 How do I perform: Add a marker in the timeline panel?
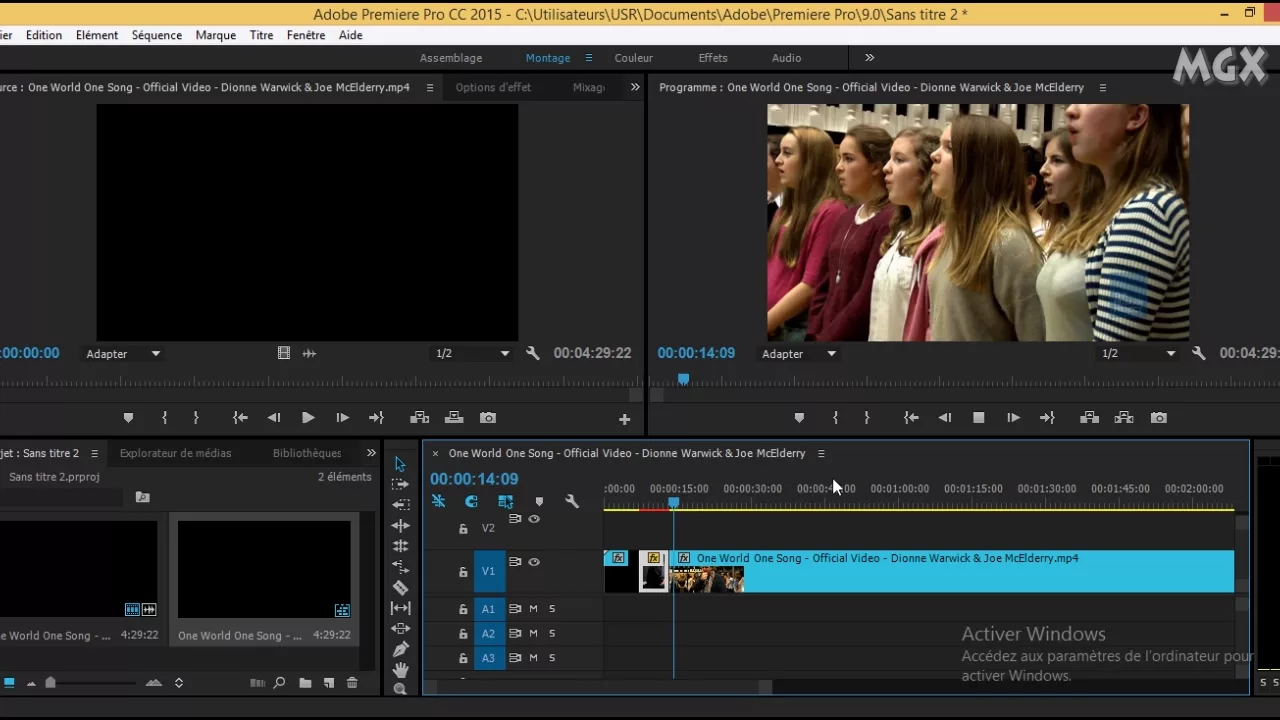[539, 501]
